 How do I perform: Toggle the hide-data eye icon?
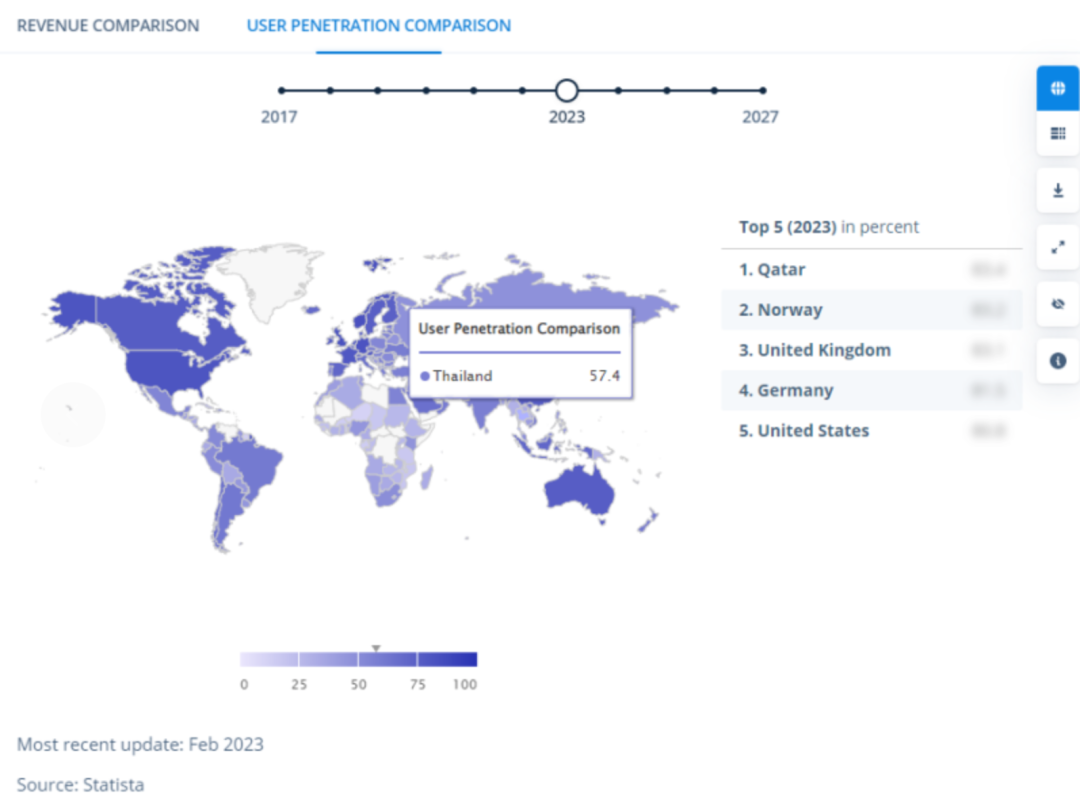tap(1057, 303)
